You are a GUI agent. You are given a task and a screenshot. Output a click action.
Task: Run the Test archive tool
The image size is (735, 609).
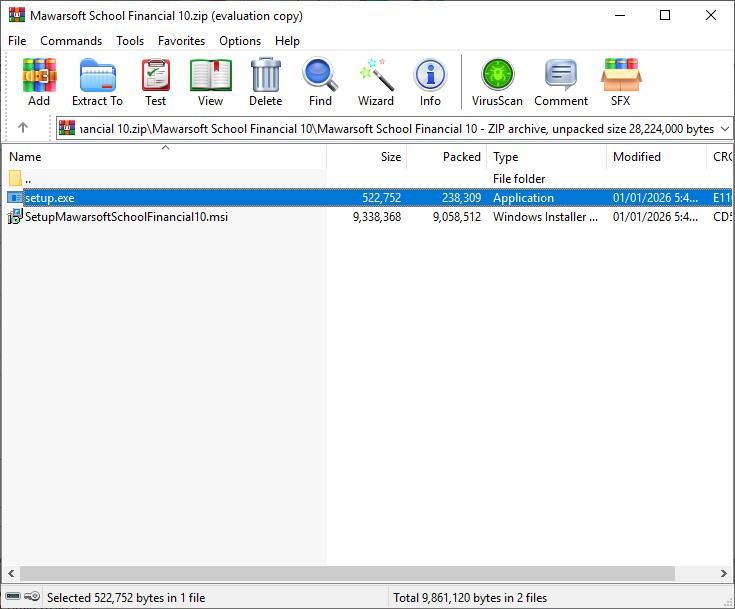click(155, 82)
